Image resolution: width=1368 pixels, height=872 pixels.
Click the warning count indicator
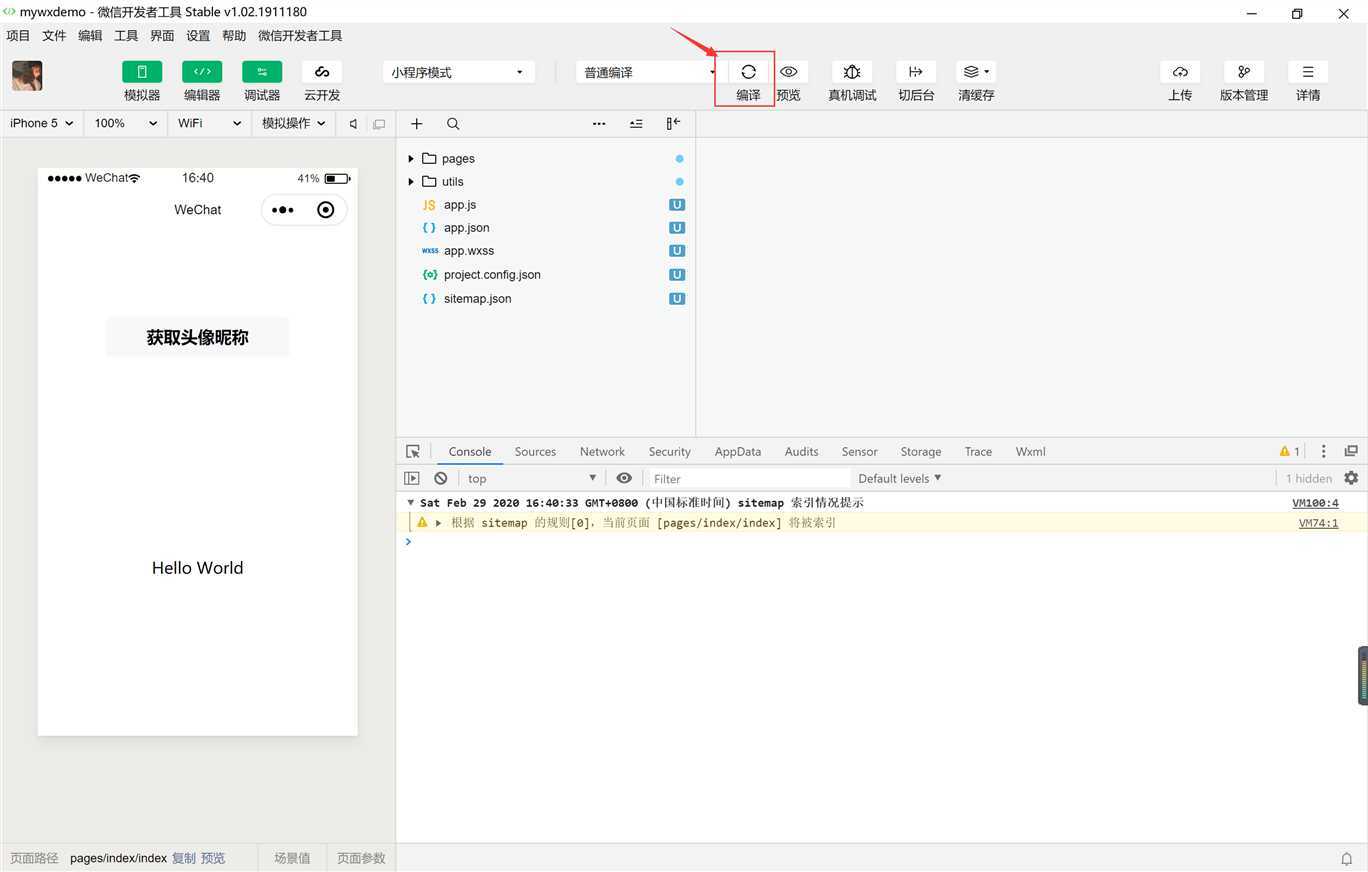coord(1289,452)
